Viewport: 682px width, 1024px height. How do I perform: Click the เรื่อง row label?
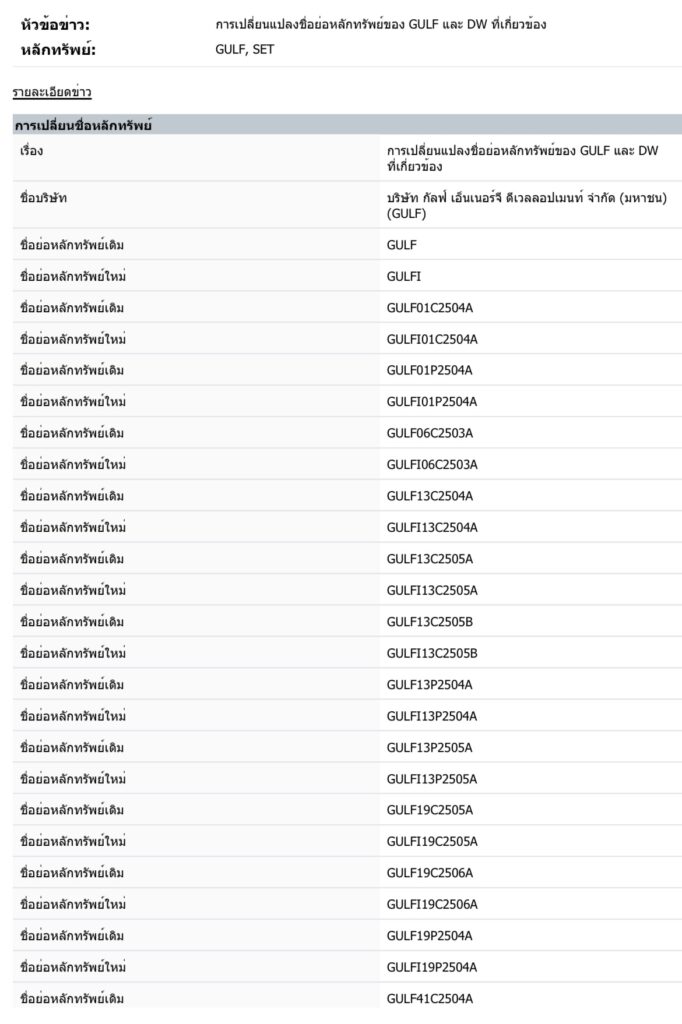pos(32,150)
